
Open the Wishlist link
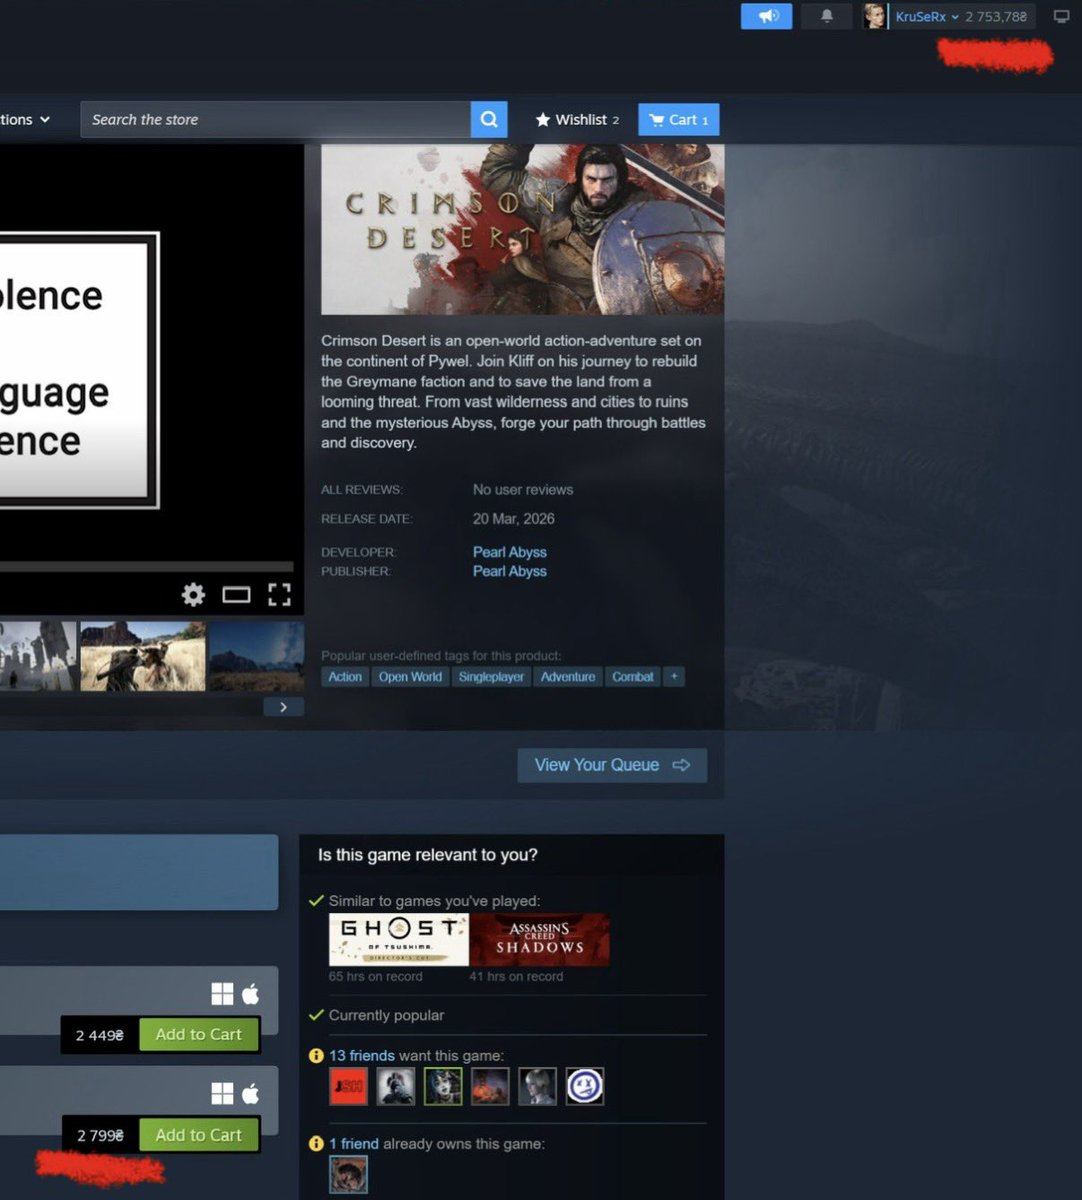(577, 120)
